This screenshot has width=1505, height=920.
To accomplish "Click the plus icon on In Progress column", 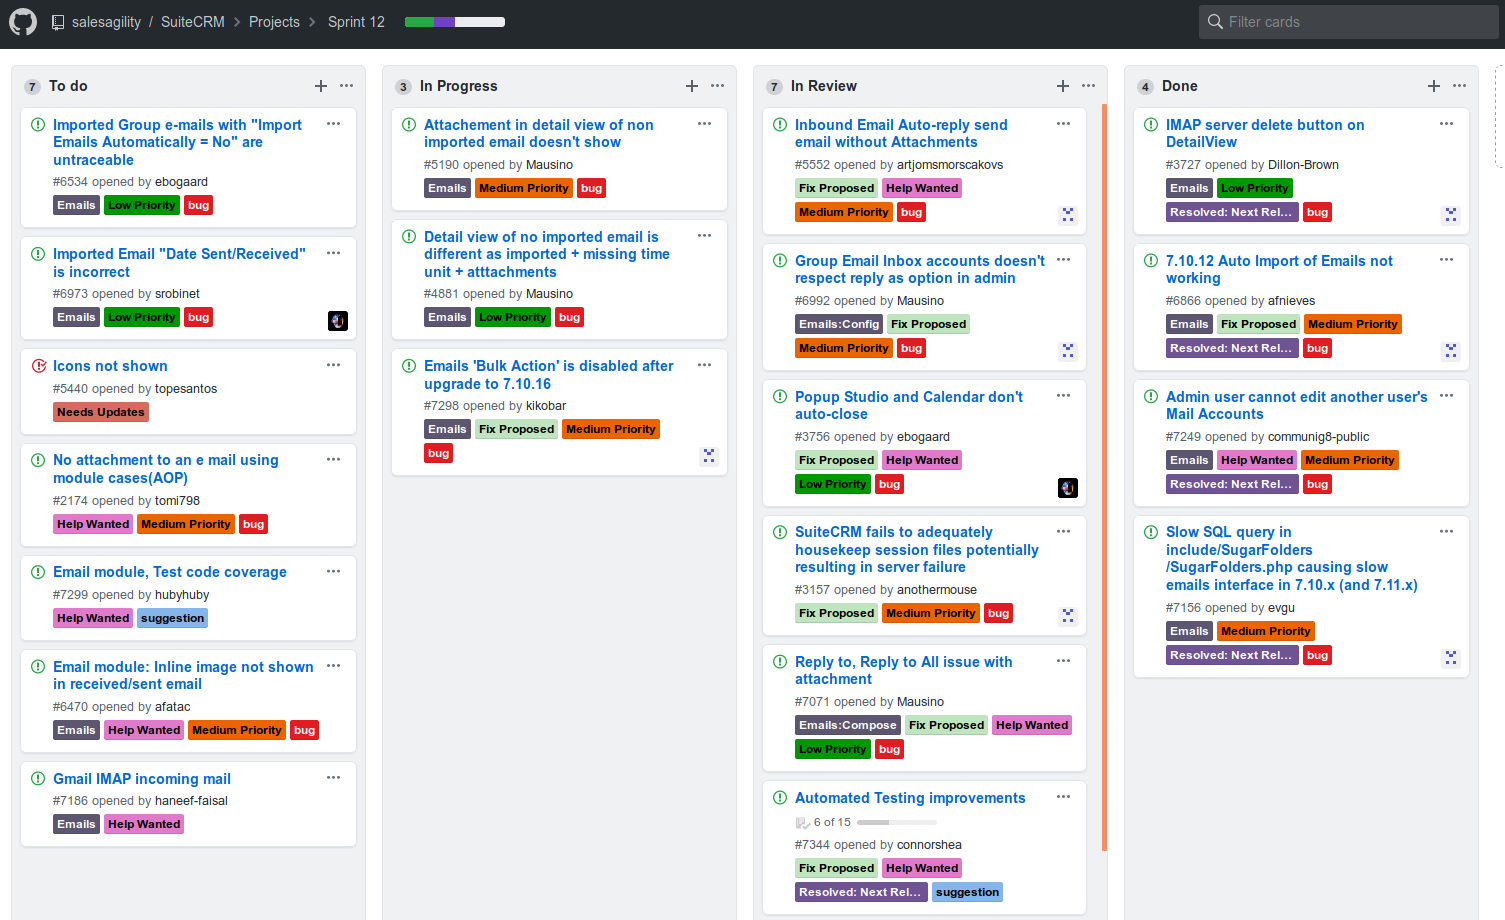I will [x=691, y=86].
